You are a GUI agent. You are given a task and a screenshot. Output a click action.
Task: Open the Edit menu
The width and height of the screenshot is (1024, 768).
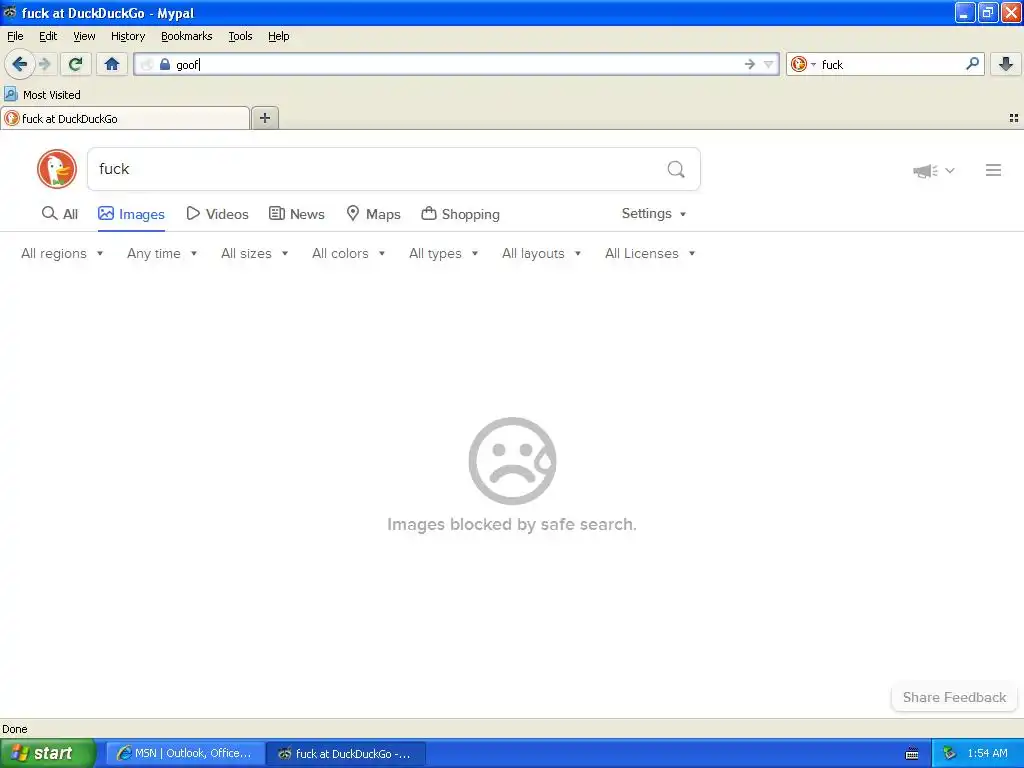click(48, 36)
